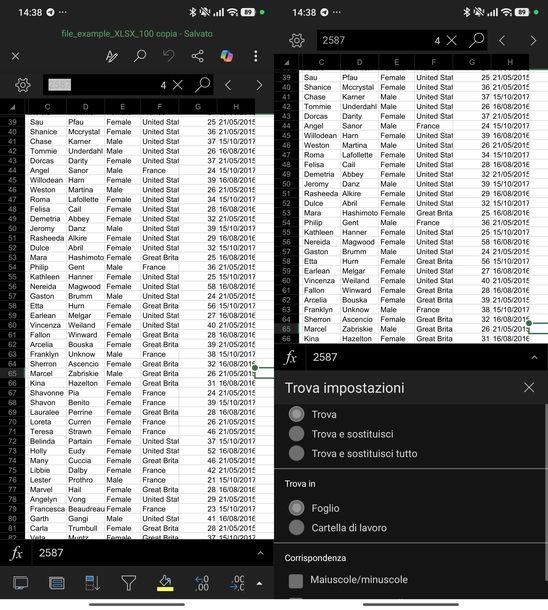Viewport: 548px width, 610px height.
Task: Select column H header in right sheet
Action: (510, 62)
